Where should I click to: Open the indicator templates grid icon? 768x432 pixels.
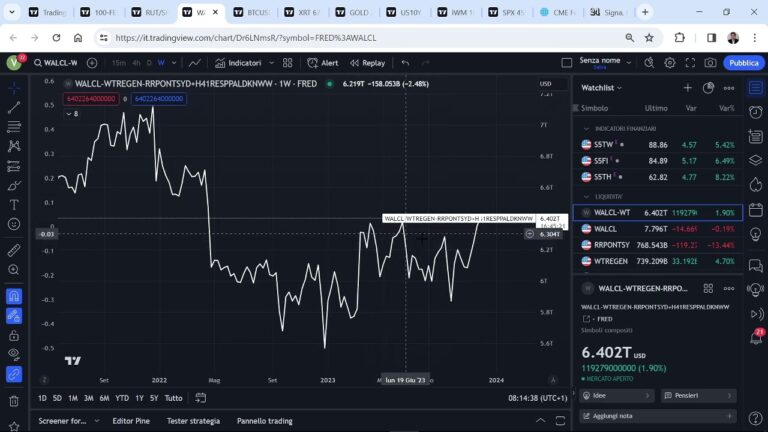pos(288,63)
